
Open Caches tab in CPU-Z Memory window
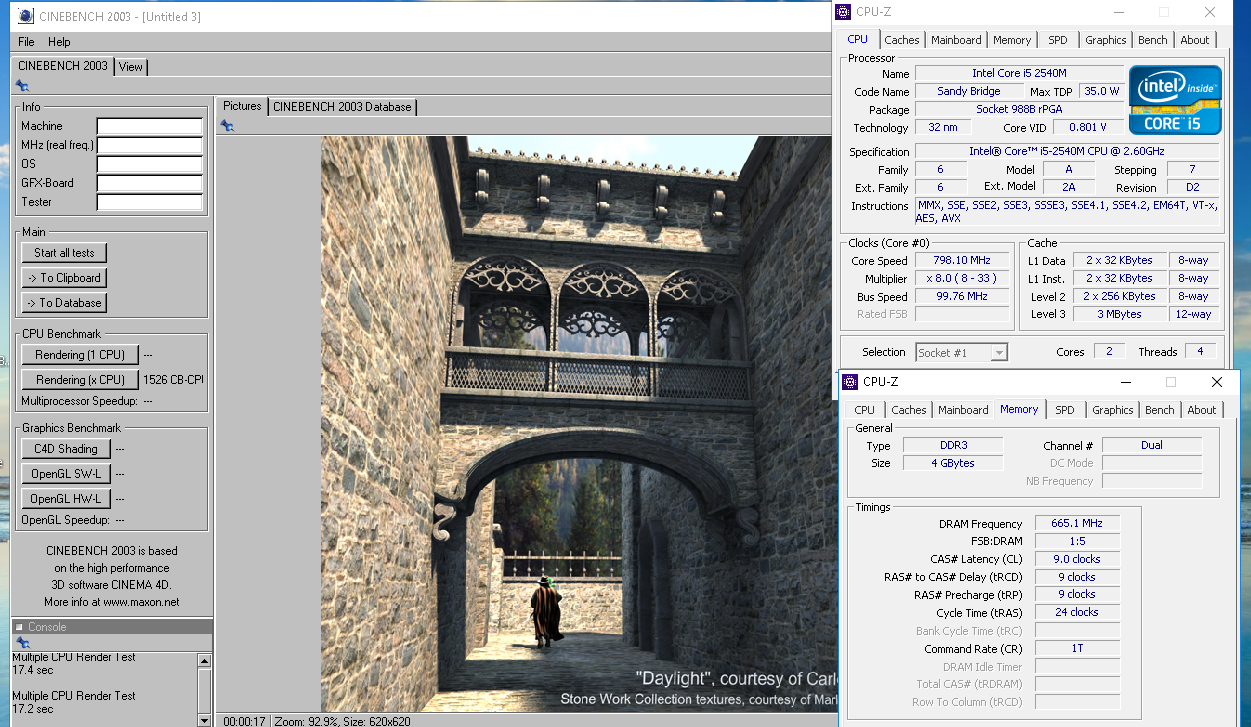[909, 410]
